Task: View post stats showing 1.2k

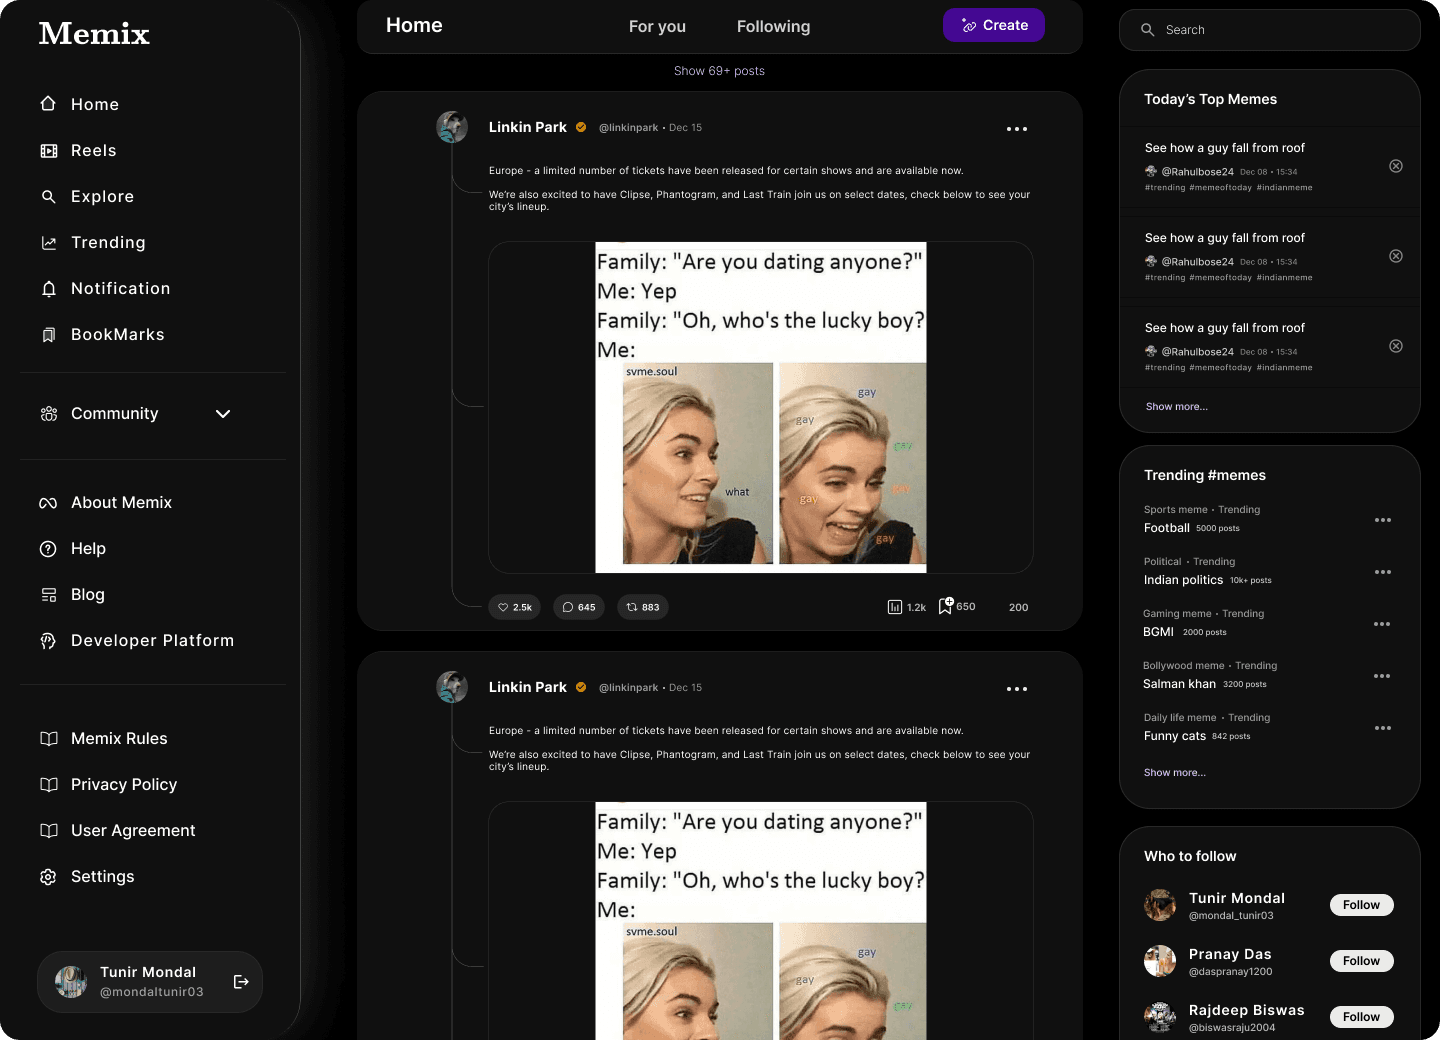Action: (x=907, y=607)
